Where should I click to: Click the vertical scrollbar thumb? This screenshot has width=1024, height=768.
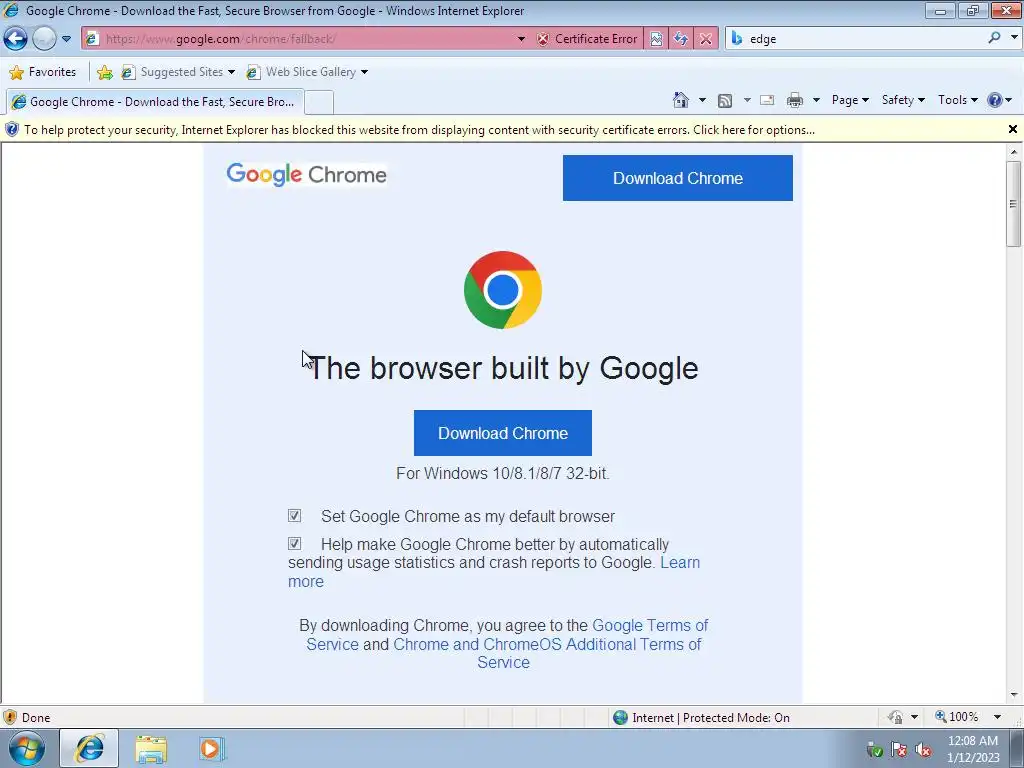pos(1014,204)
